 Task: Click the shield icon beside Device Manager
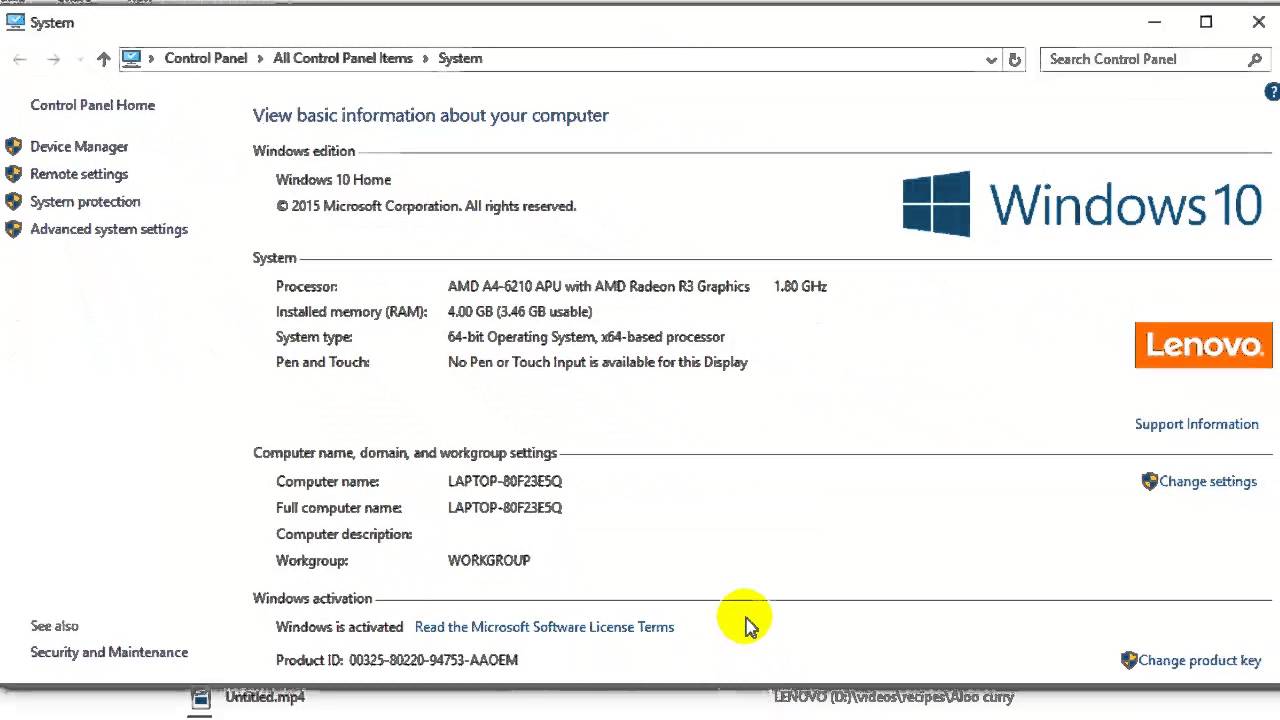pyautogui.click(x=13, y=146)
